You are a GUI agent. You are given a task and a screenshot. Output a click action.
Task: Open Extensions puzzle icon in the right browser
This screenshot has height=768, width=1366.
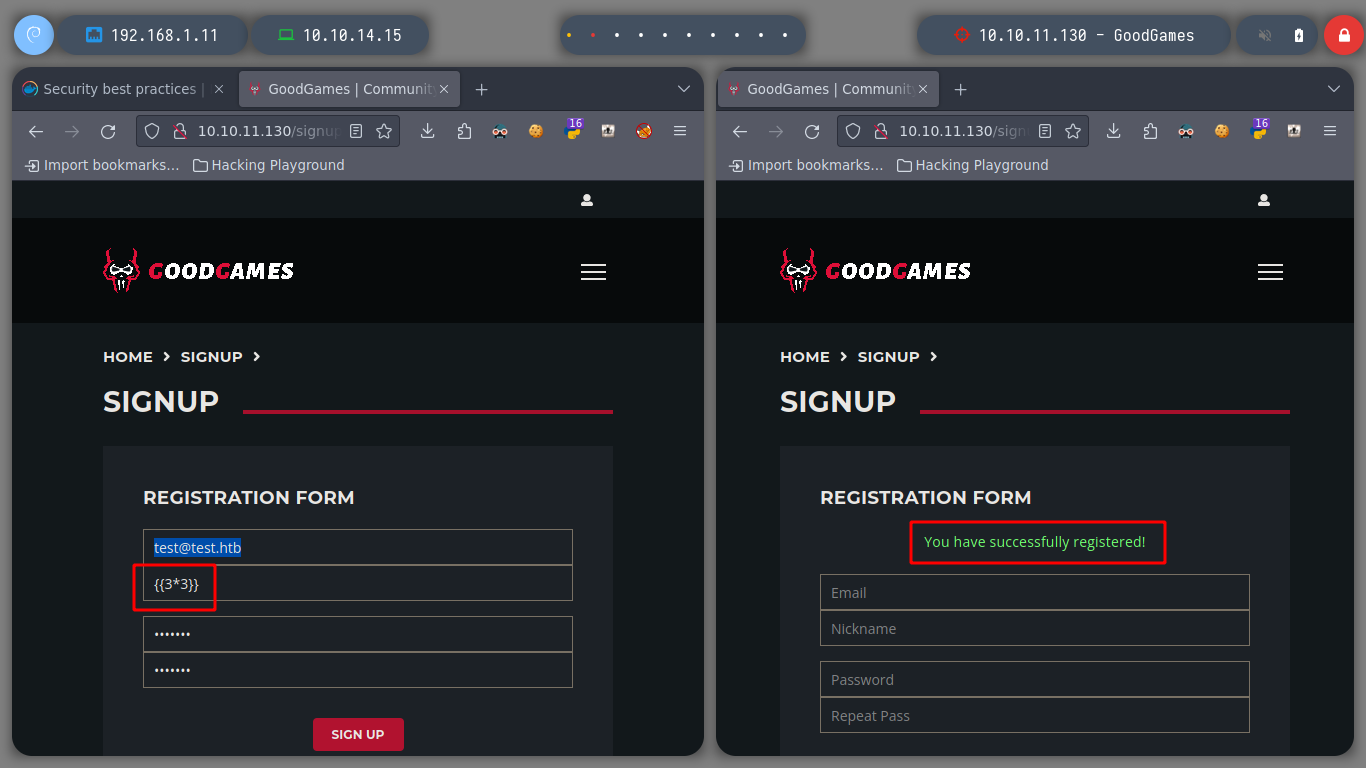(1150, 131)
